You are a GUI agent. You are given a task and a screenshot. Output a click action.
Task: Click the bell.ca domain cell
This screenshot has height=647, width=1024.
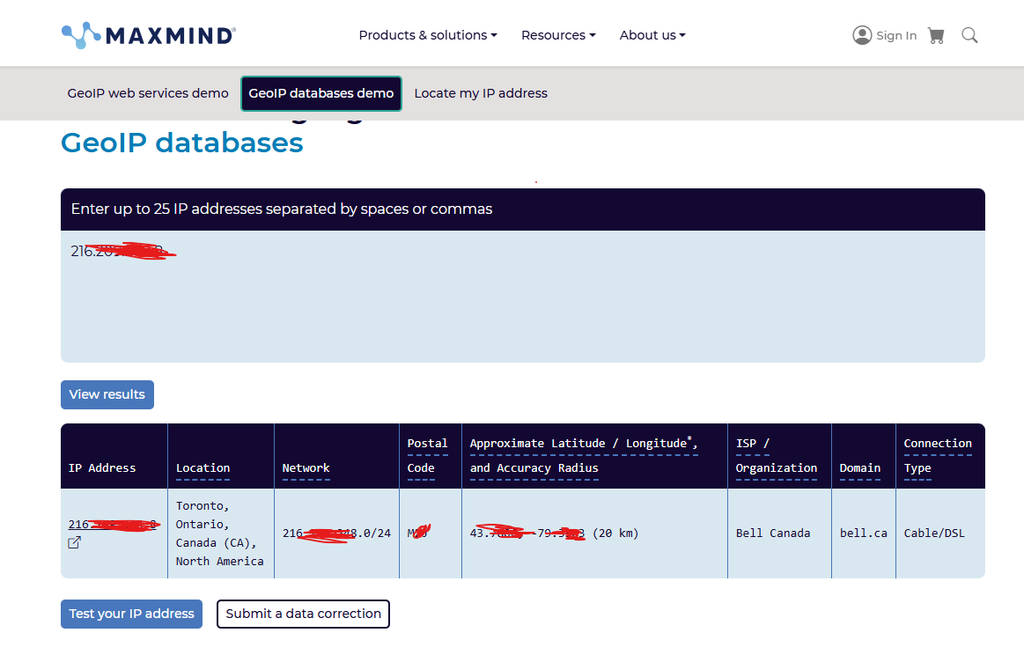point(863,533)
